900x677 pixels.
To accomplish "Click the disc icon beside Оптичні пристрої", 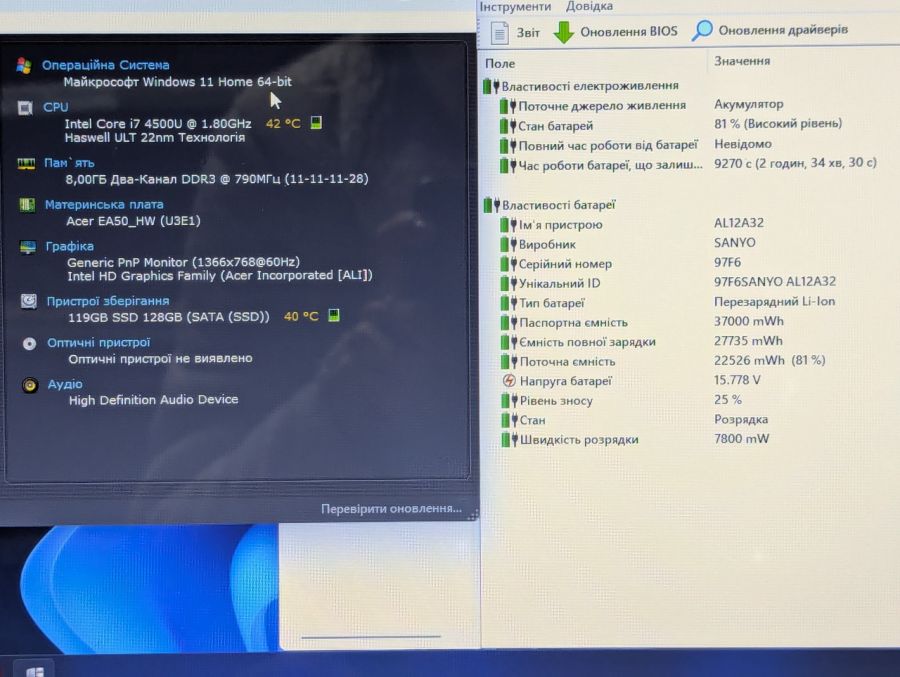I will click(x=29, y=343).
